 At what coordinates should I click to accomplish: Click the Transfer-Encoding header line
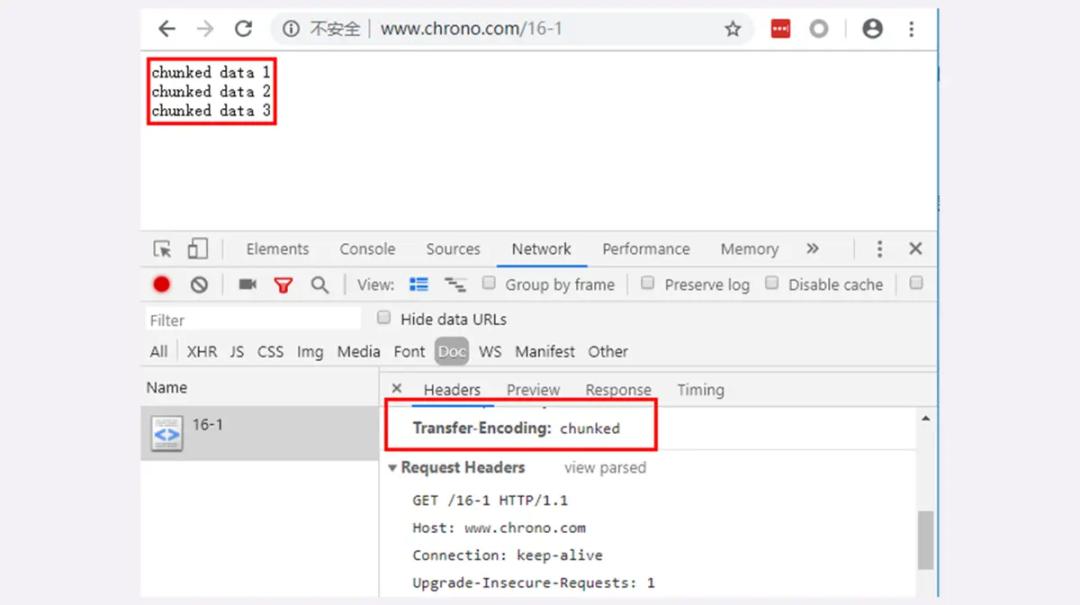516,429
